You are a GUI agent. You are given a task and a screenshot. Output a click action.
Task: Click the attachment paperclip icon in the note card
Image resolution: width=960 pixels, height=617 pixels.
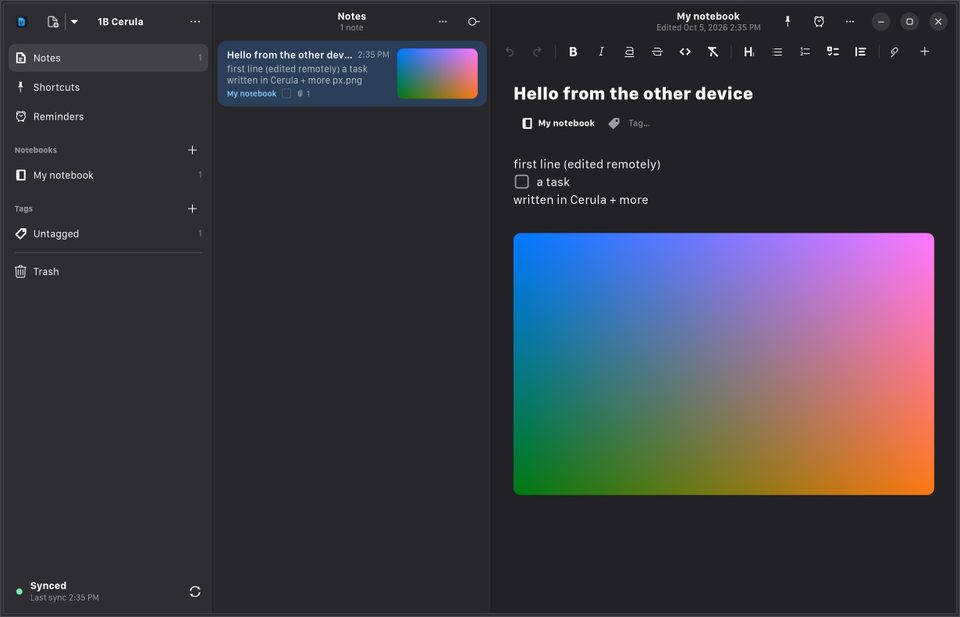pyautogui.click(x=300, y=94)
